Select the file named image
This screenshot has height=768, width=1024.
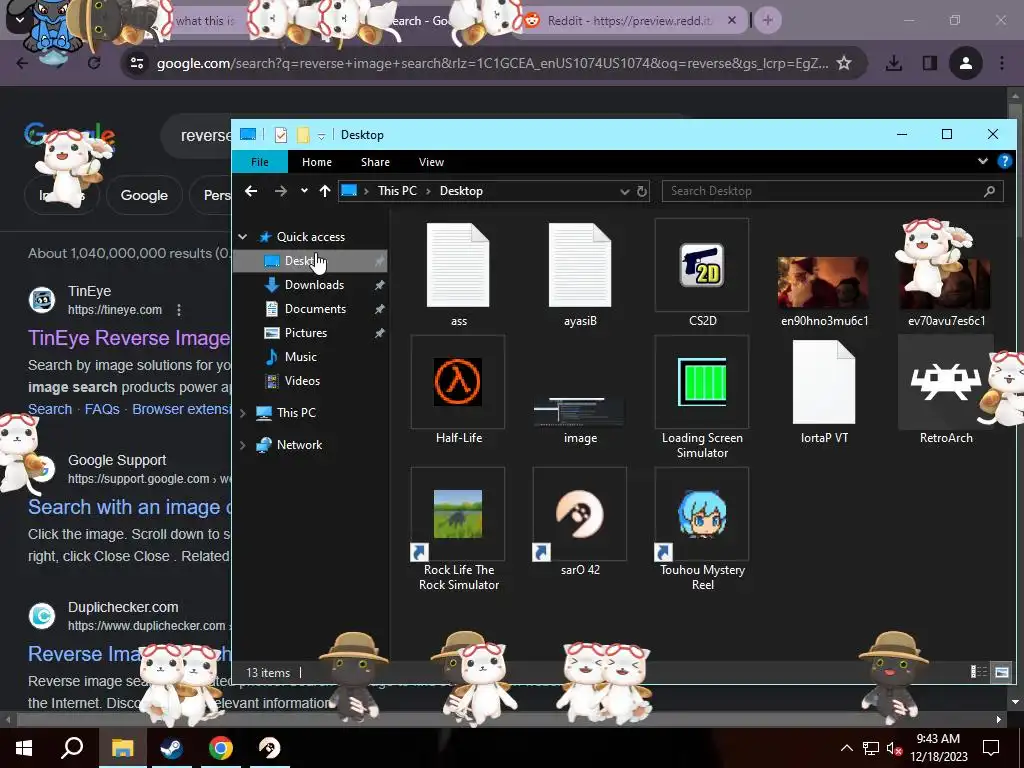(x=580, y=411)
